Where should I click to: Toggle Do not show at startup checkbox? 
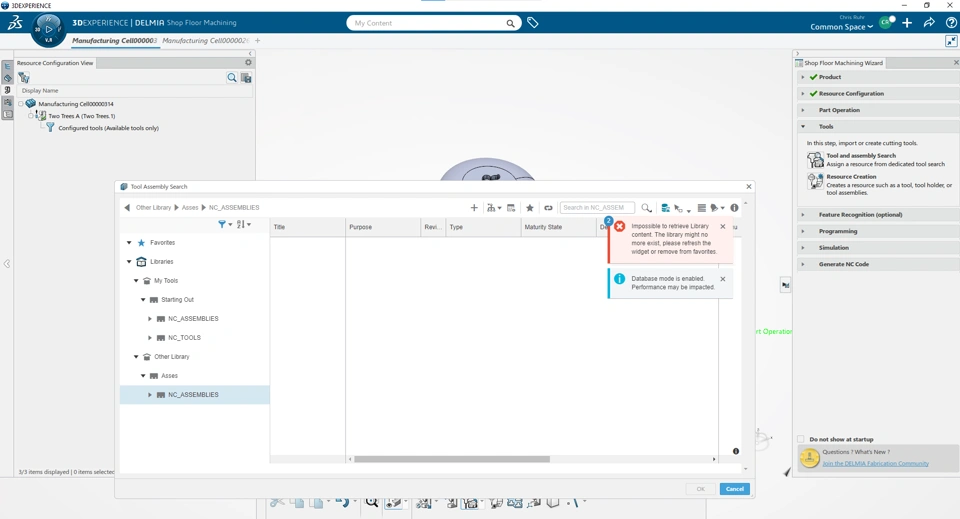801,439
